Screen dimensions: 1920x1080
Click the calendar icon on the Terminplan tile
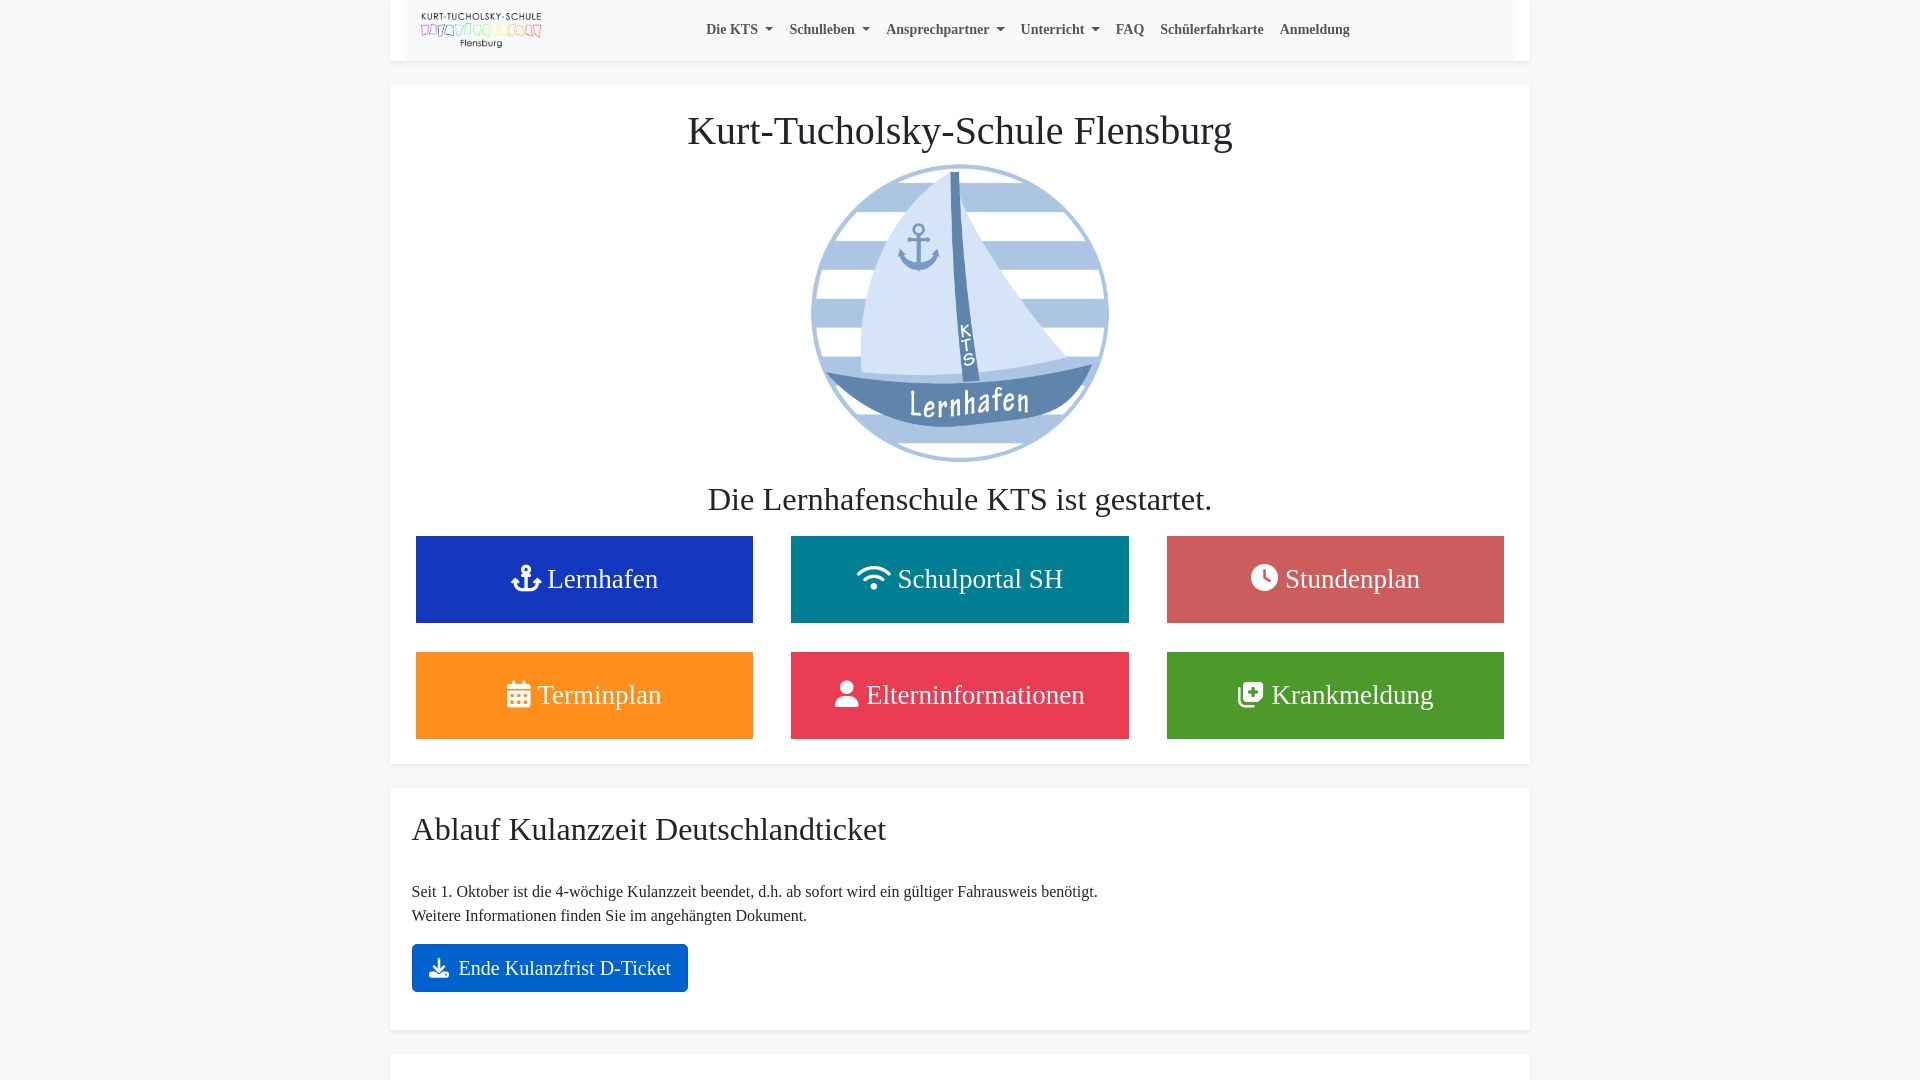pos(518,694)
